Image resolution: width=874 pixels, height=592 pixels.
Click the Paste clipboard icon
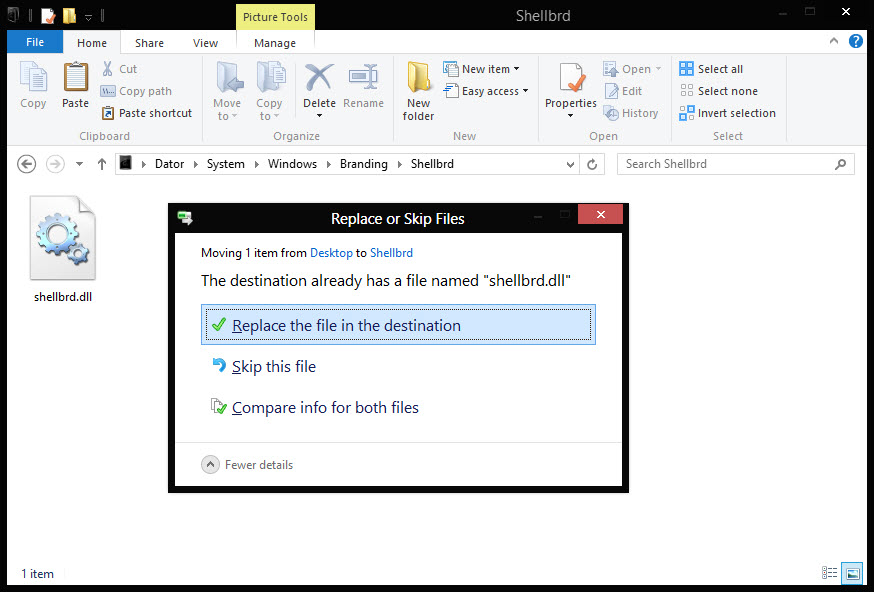75,77
